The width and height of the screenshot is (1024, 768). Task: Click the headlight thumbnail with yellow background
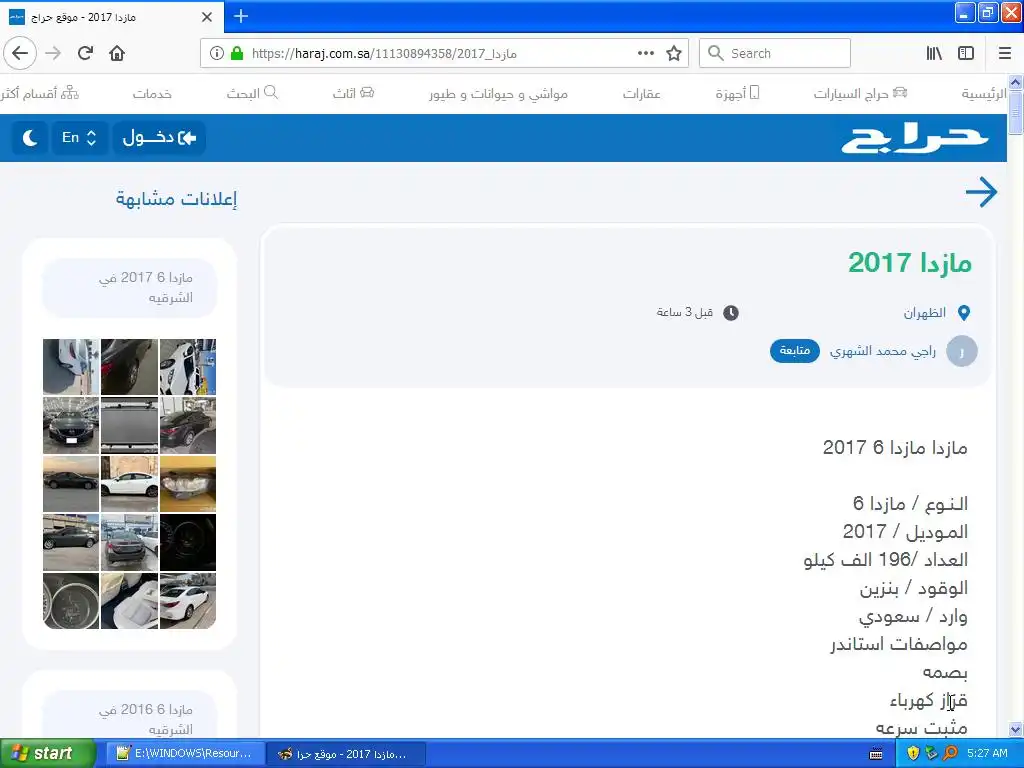[x=188, y=483]
